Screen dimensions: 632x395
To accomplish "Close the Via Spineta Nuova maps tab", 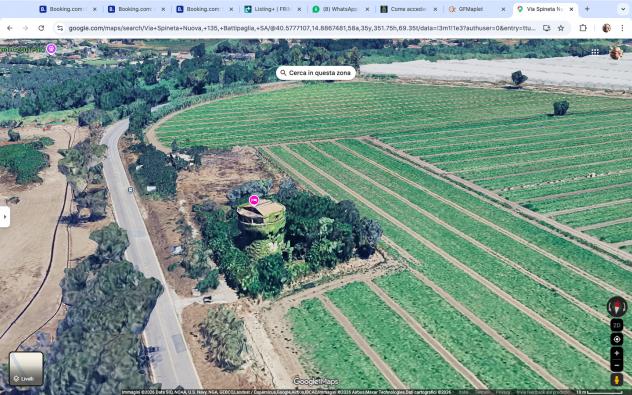I will click(571, 9).
